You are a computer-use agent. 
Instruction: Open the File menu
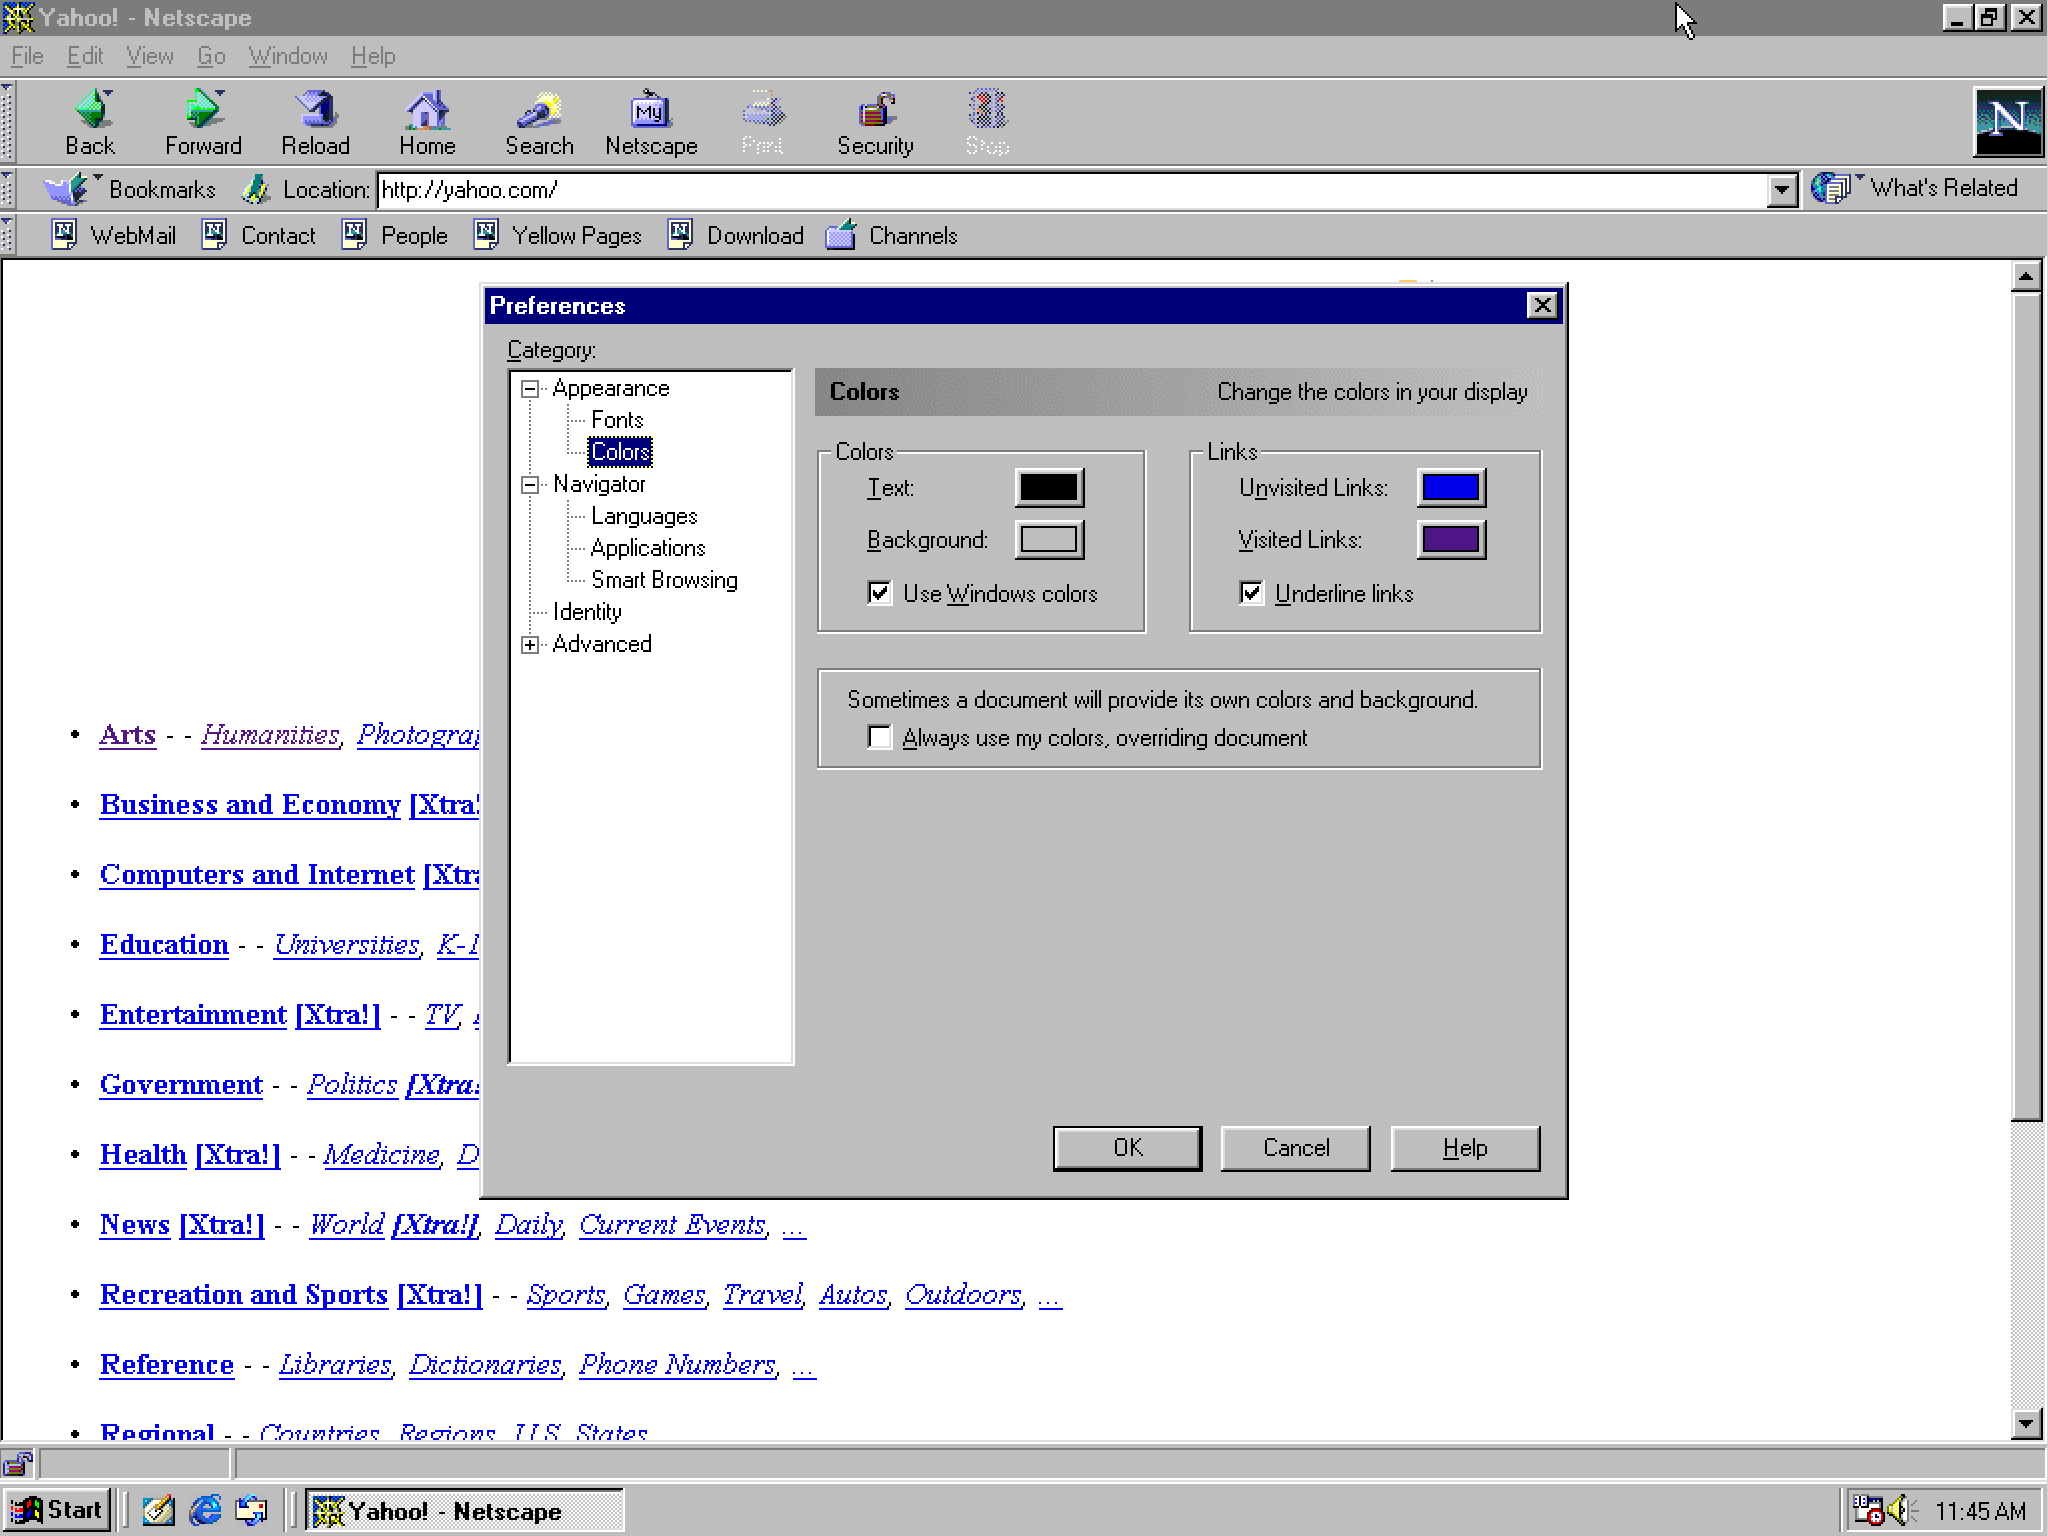27,56
